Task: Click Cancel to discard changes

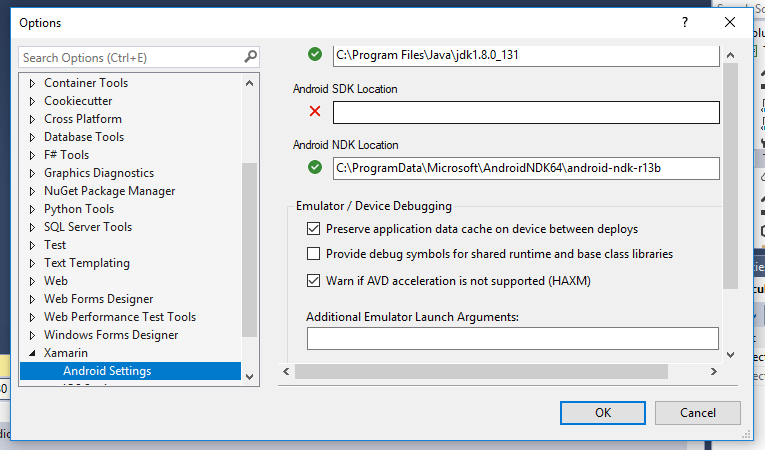Action: pyautogui.click(x=698, y=413)
